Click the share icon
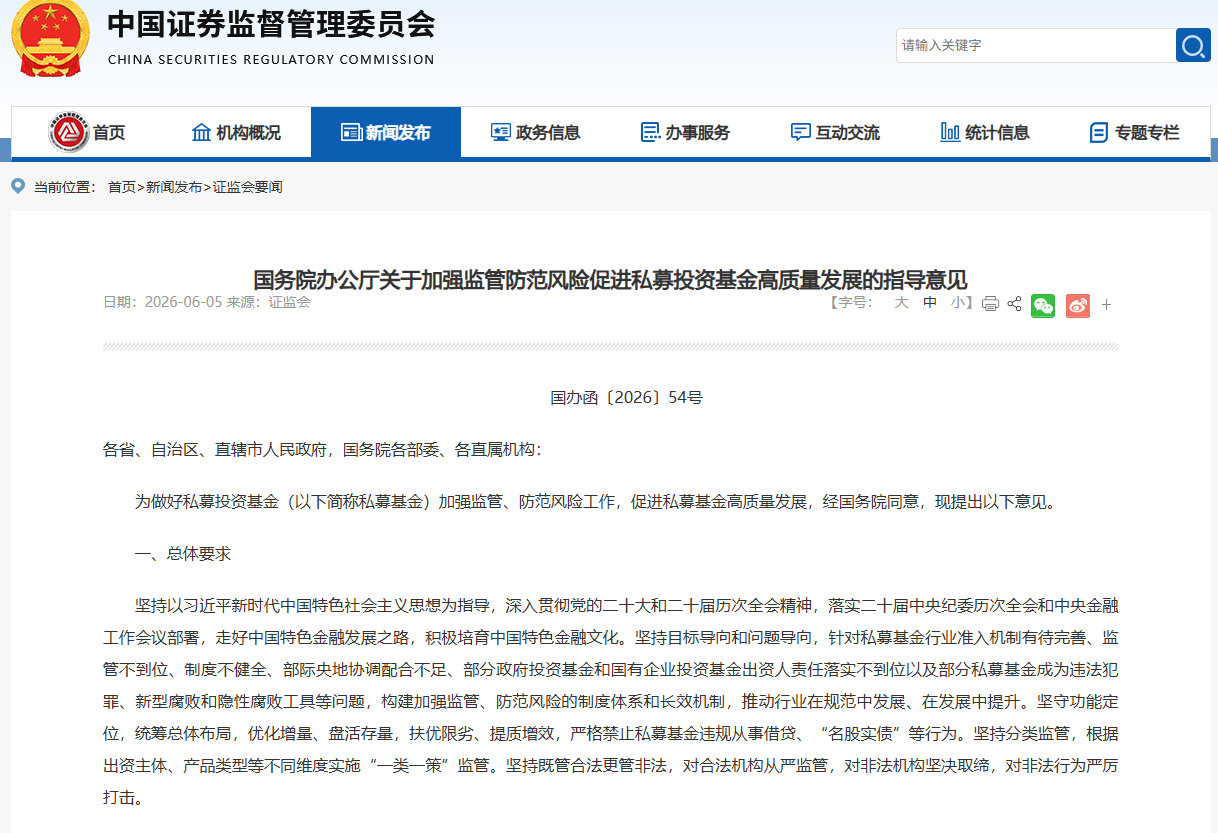The image size is (1218, 833). [x=1014, y=304]
